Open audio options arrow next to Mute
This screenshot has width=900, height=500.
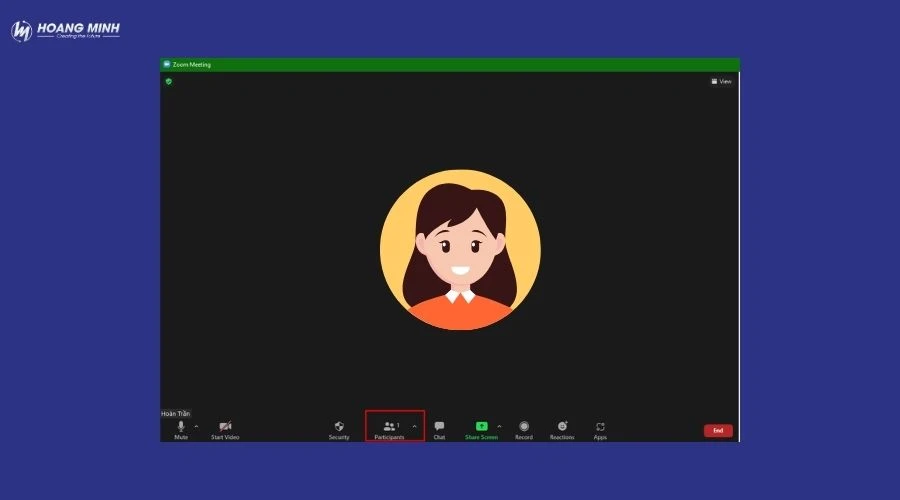tap(196, 427)
